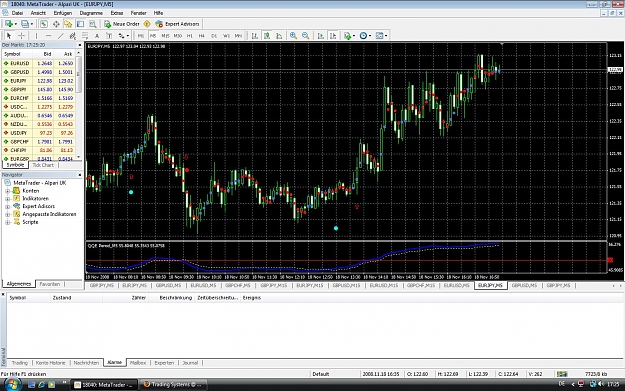Screen dimensions: 625x391
Task: Open the Konto Historie terminal tab
Action: 50,363
